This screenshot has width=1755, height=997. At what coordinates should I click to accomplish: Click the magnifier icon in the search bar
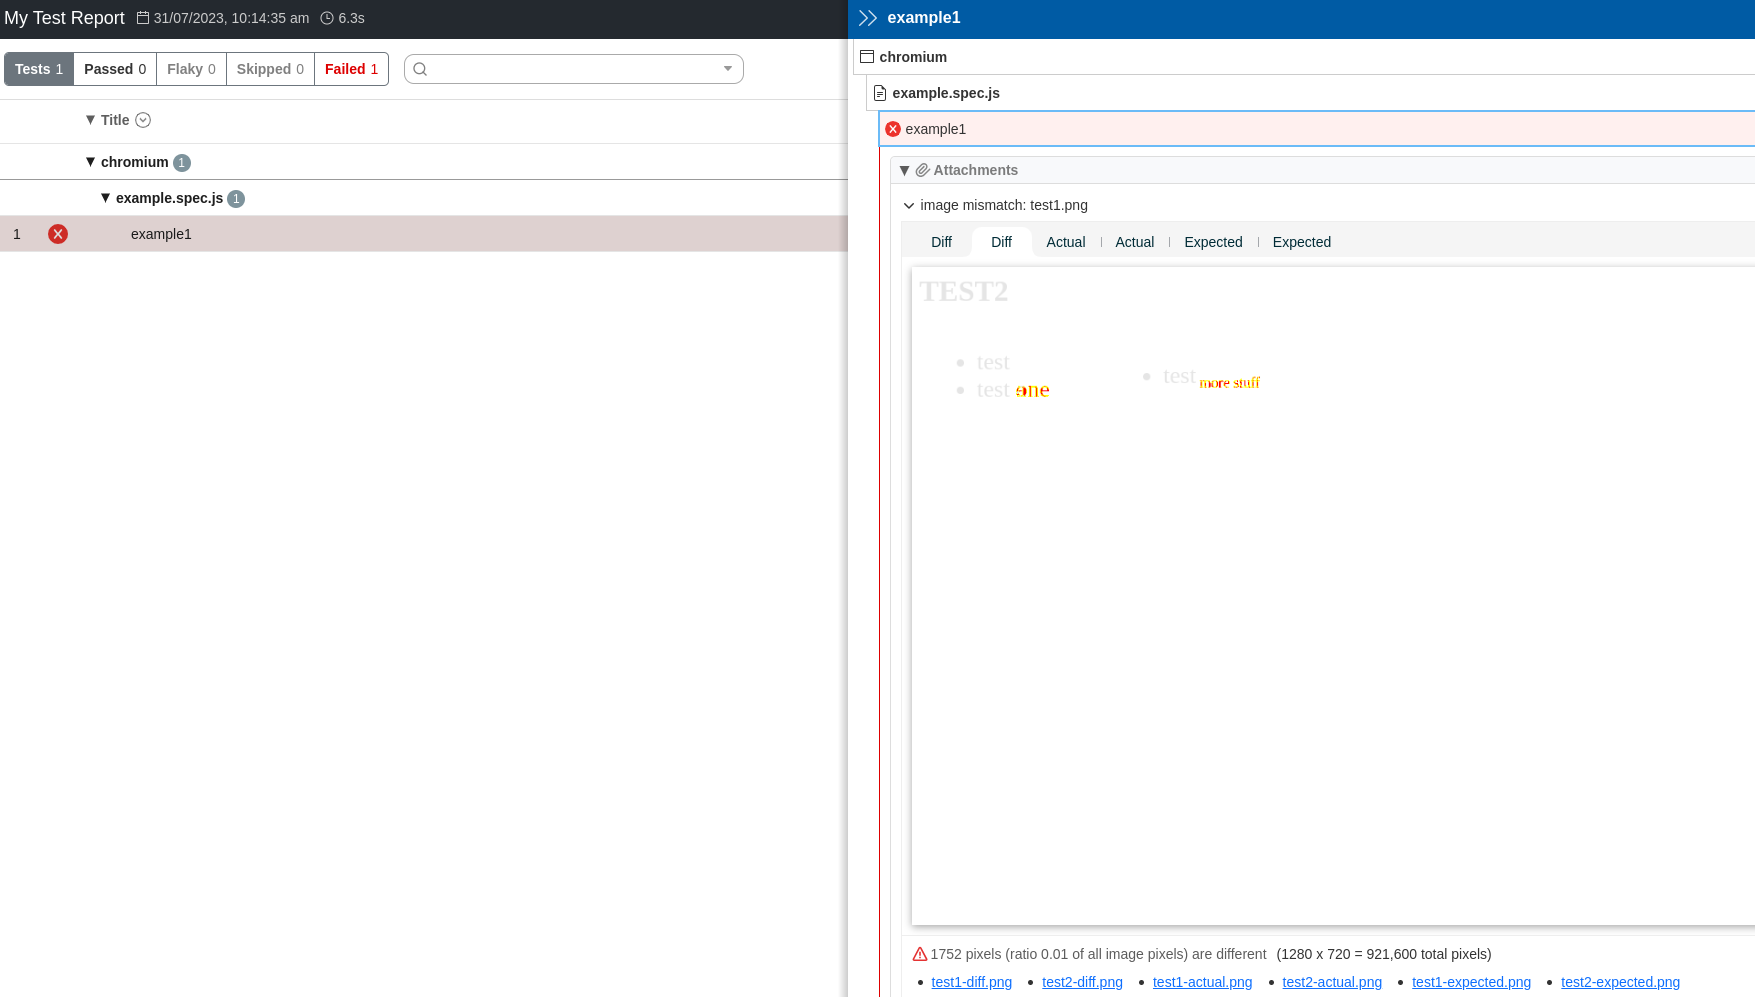tap(420, 69)
